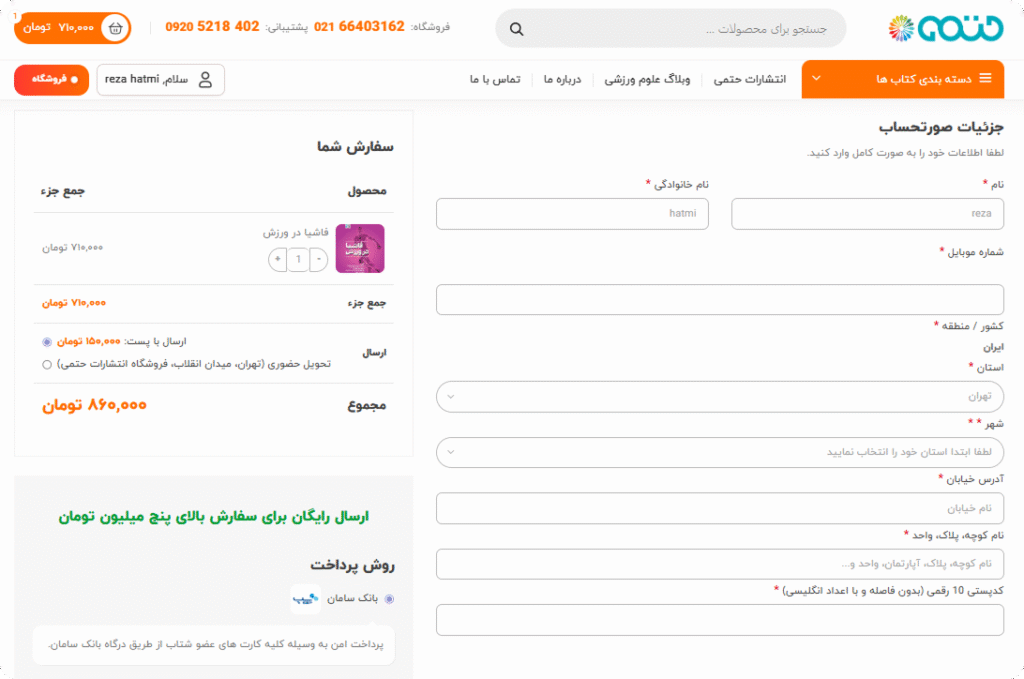Click the روش پرداخت heading
Image resolution: width=1024 pixels, height=679 pixels.
353,565
